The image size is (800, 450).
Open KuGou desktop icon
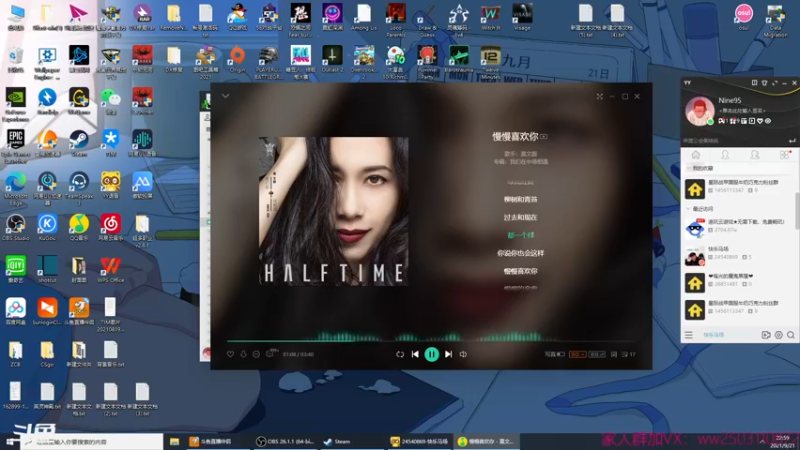(x=47, y=228)
